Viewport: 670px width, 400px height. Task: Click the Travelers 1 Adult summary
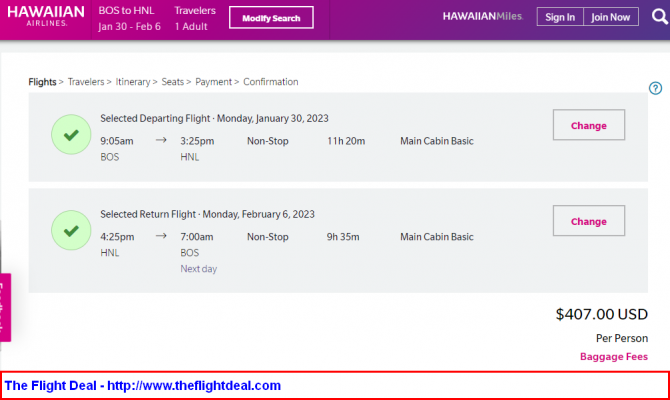[195, 18]
